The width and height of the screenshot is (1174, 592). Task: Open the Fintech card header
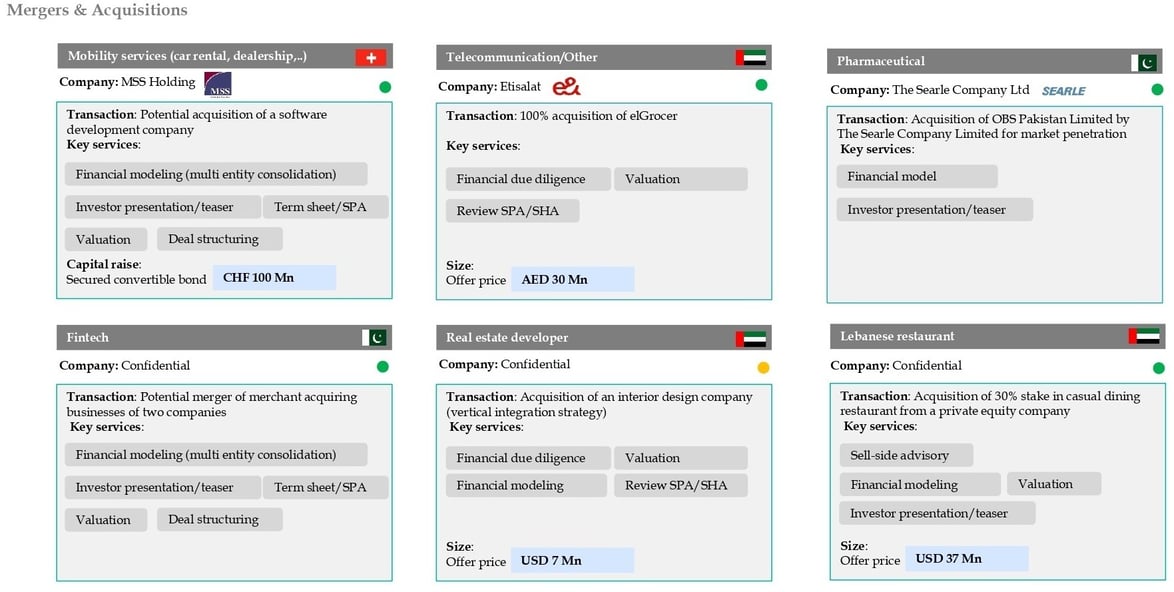point(225,338)
